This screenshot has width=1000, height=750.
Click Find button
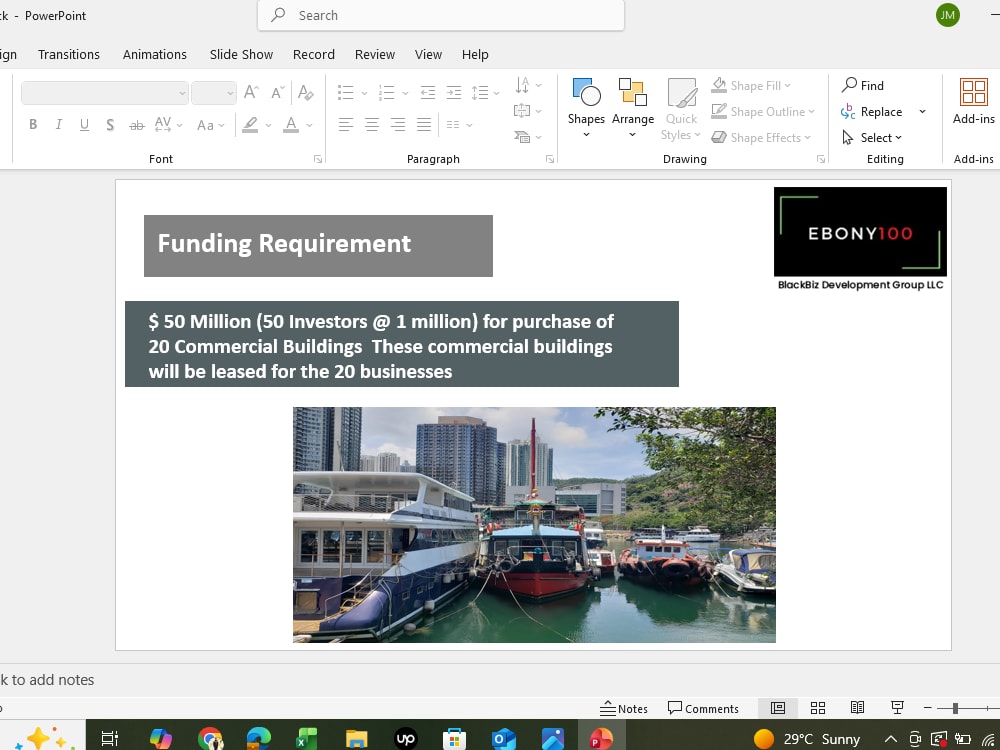pos(863,85)
